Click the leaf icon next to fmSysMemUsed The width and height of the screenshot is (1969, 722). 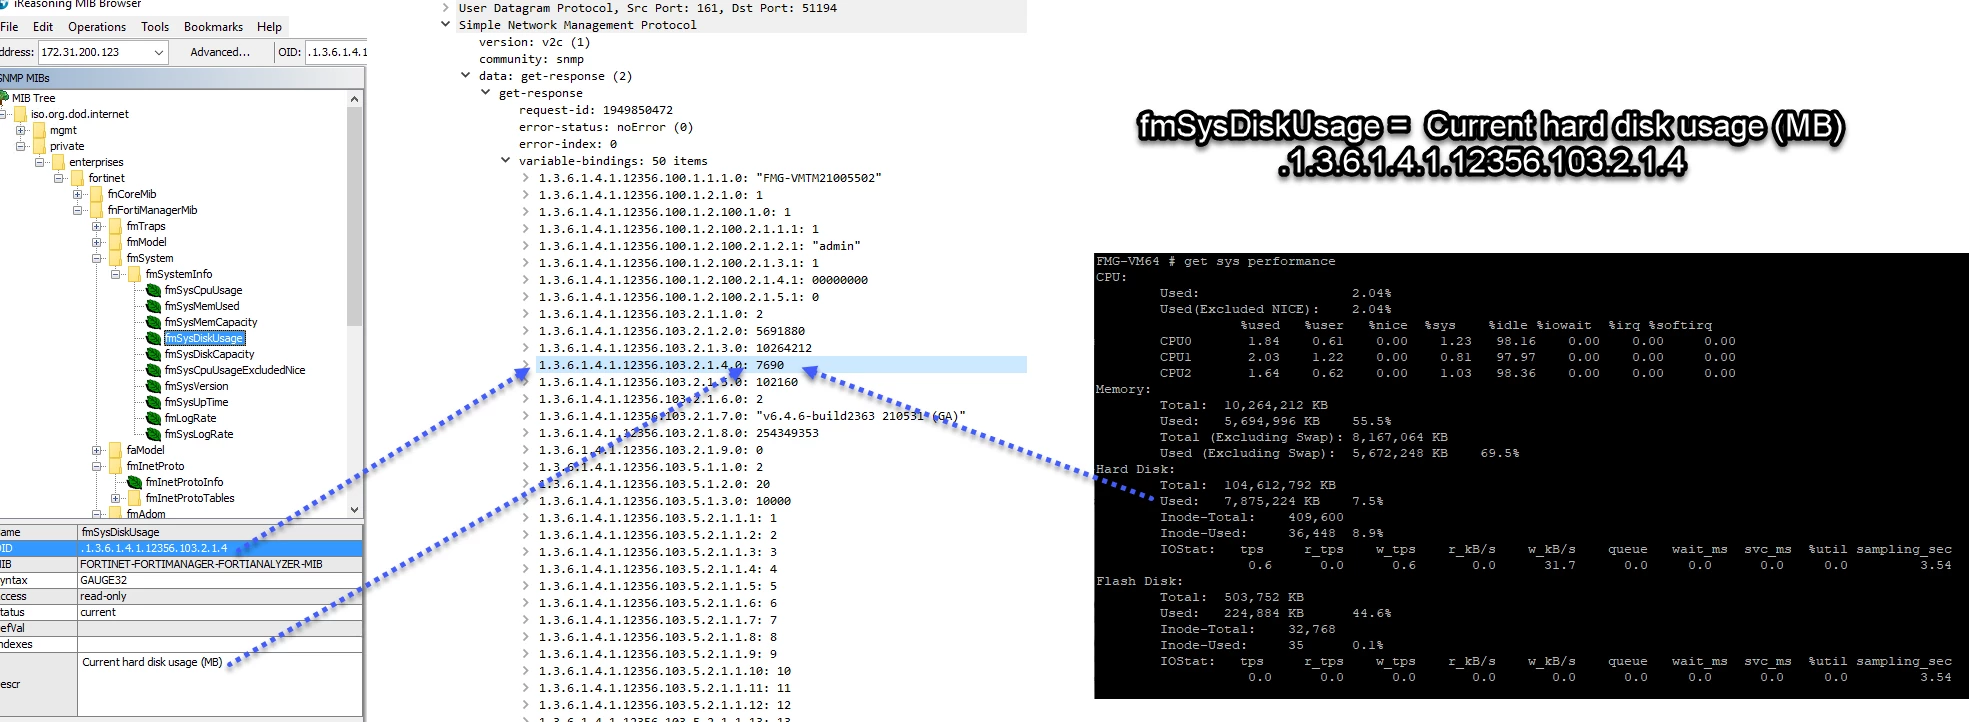point(154,307)
